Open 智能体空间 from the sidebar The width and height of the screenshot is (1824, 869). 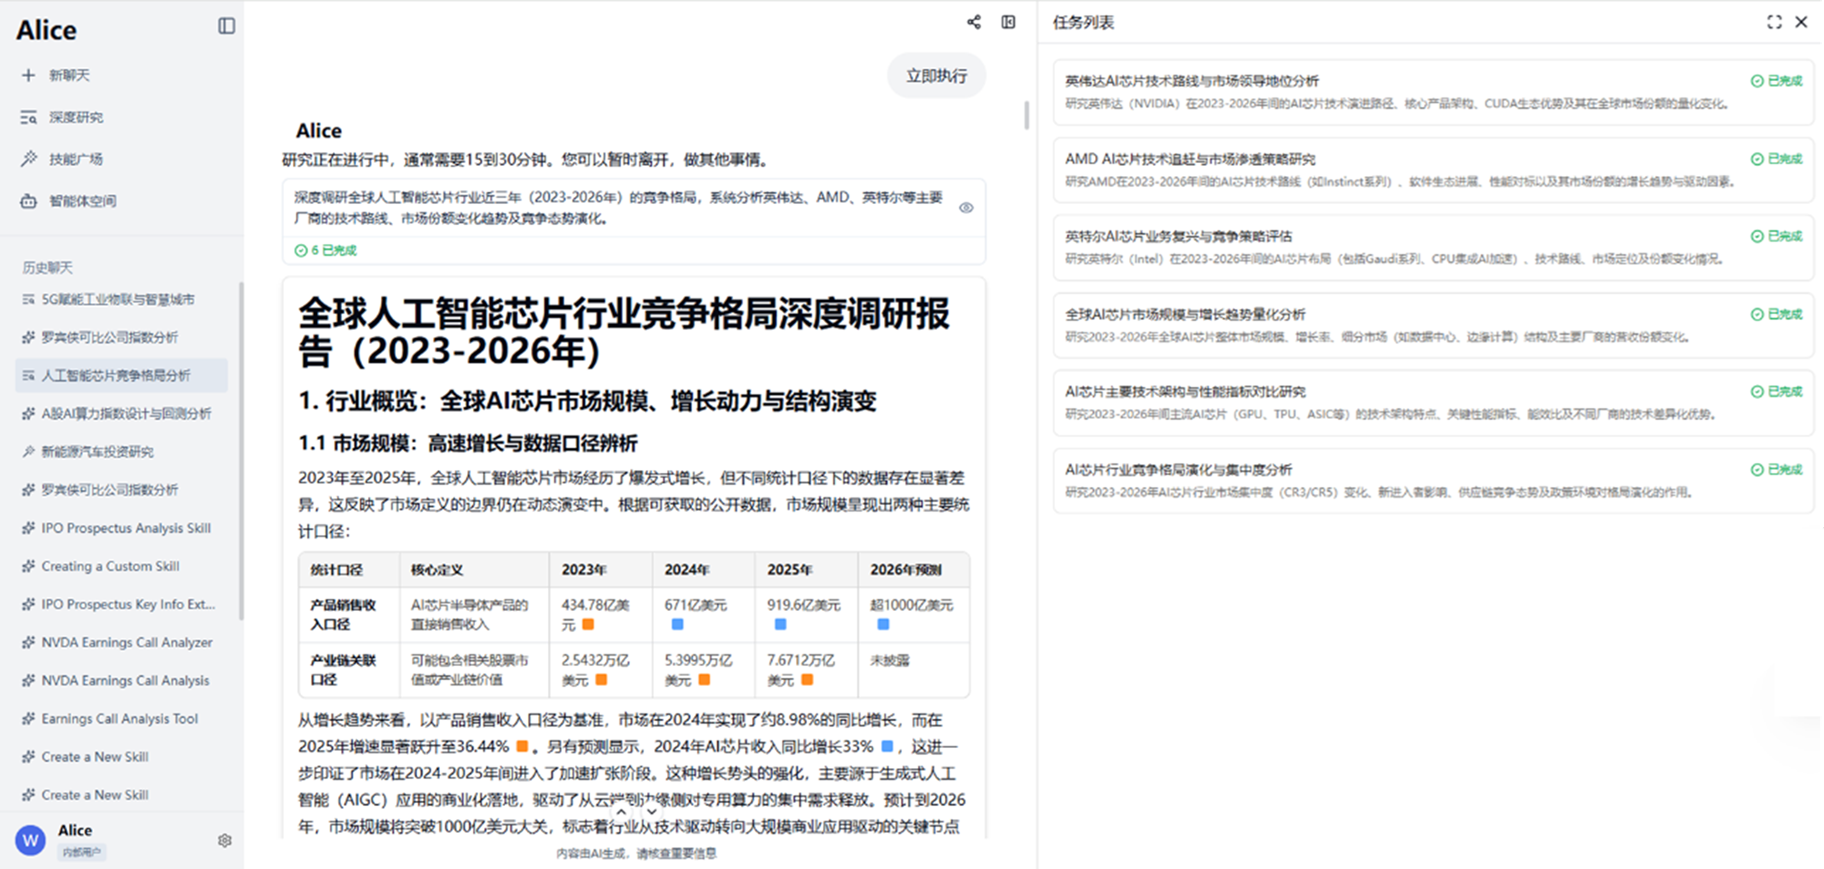tap(82, 201)
